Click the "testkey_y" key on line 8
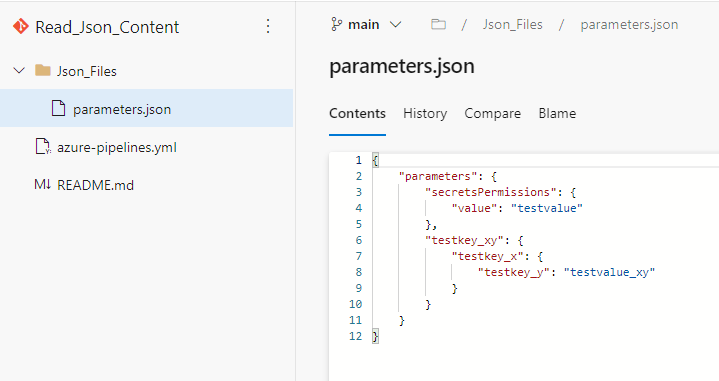The height and width of the screenshot is (381, 719). pyautogui.click(x=514, y=272)
